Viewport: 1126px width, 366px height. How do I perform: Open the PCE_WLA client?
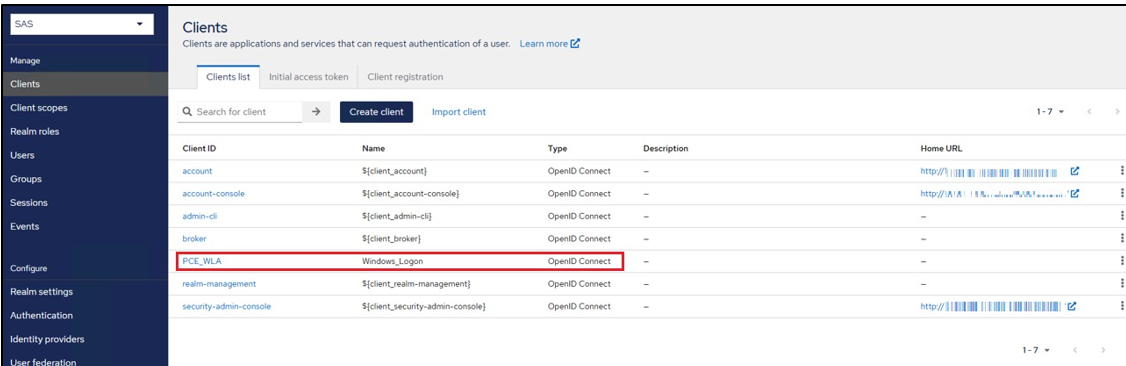point(202,261)
